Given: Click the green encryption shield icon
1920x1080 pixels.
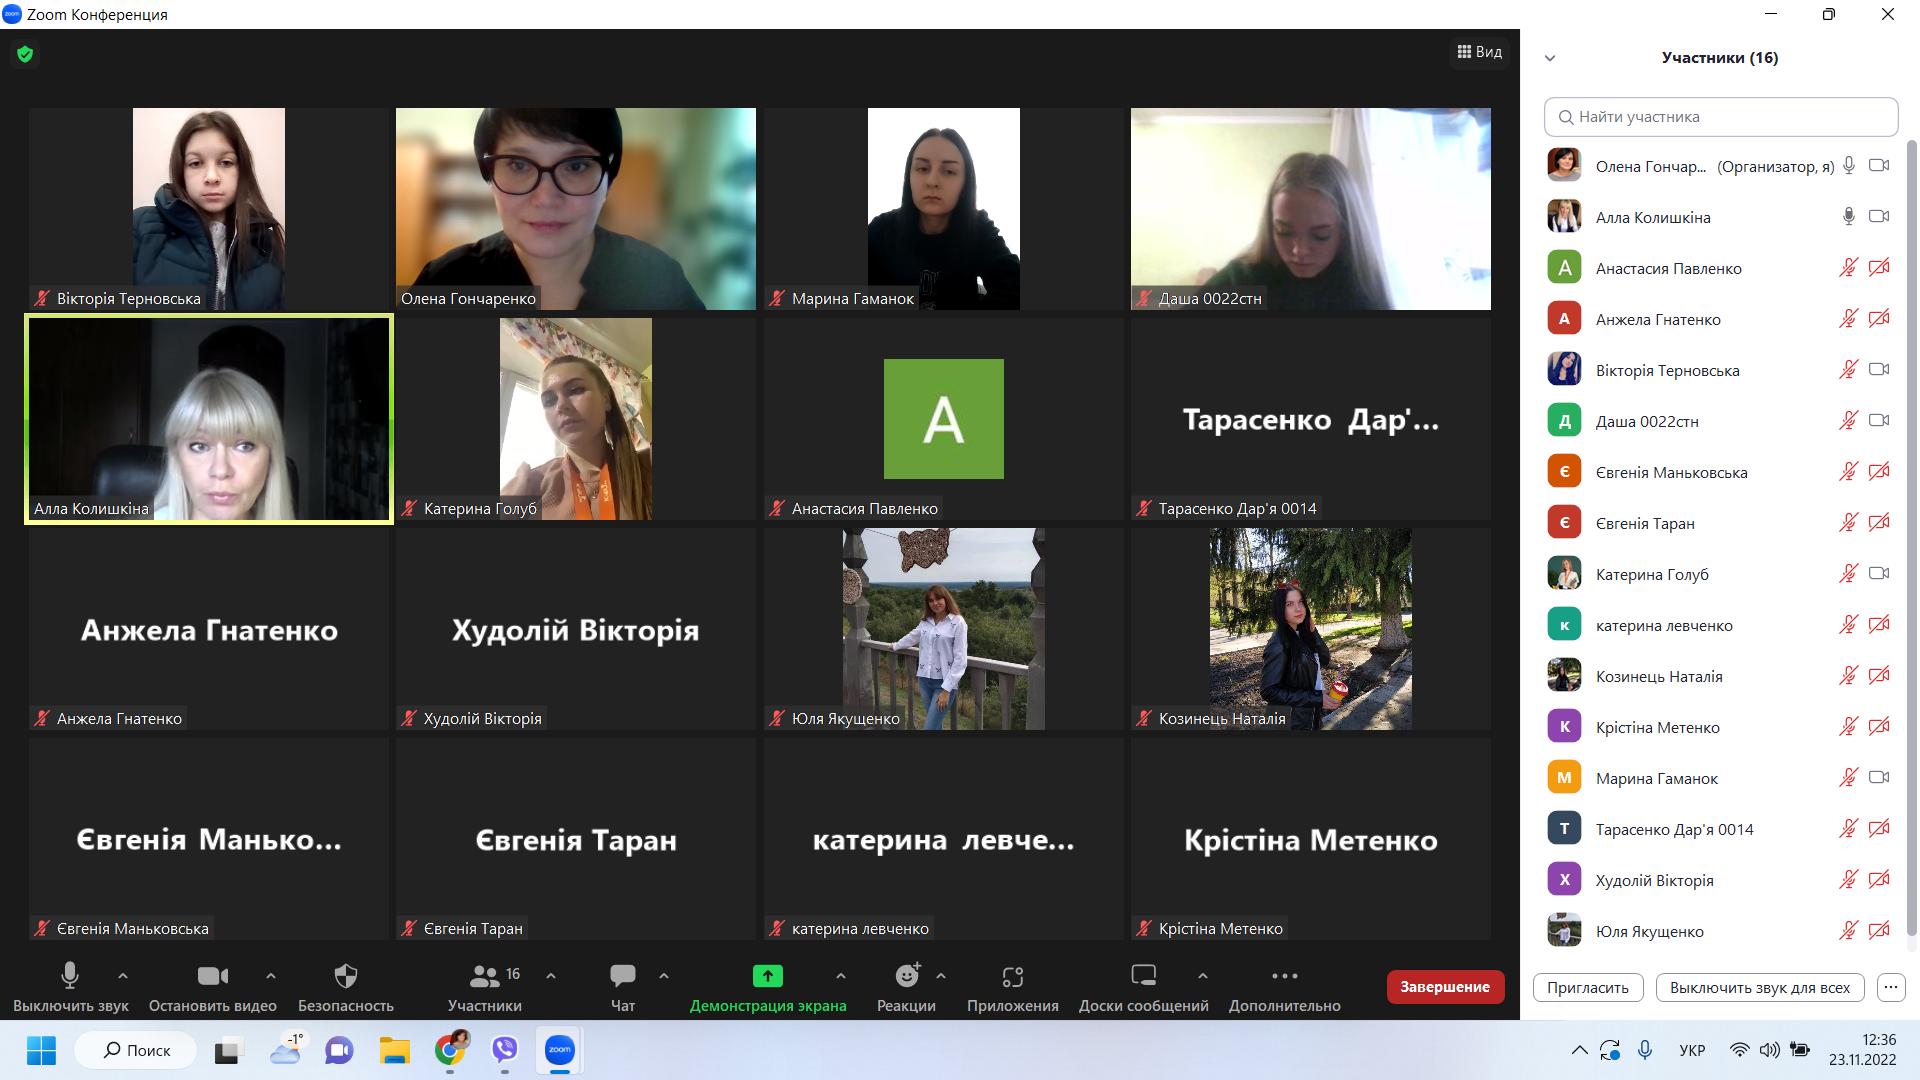Looking at the screenshot, I should [25, 54].
